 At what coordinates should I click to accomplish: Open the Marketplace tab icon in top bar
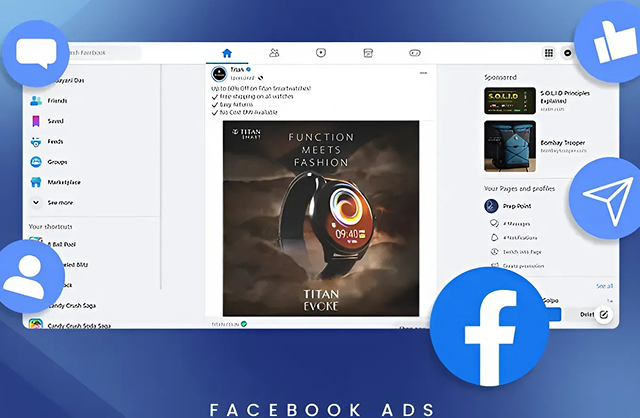(x=368, y=53)
